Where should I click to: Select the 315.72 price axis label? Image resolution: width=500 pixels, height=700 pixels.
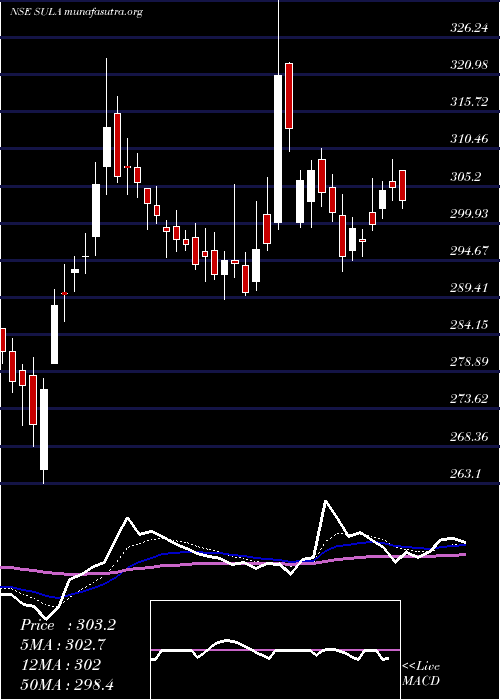(469, 102)
